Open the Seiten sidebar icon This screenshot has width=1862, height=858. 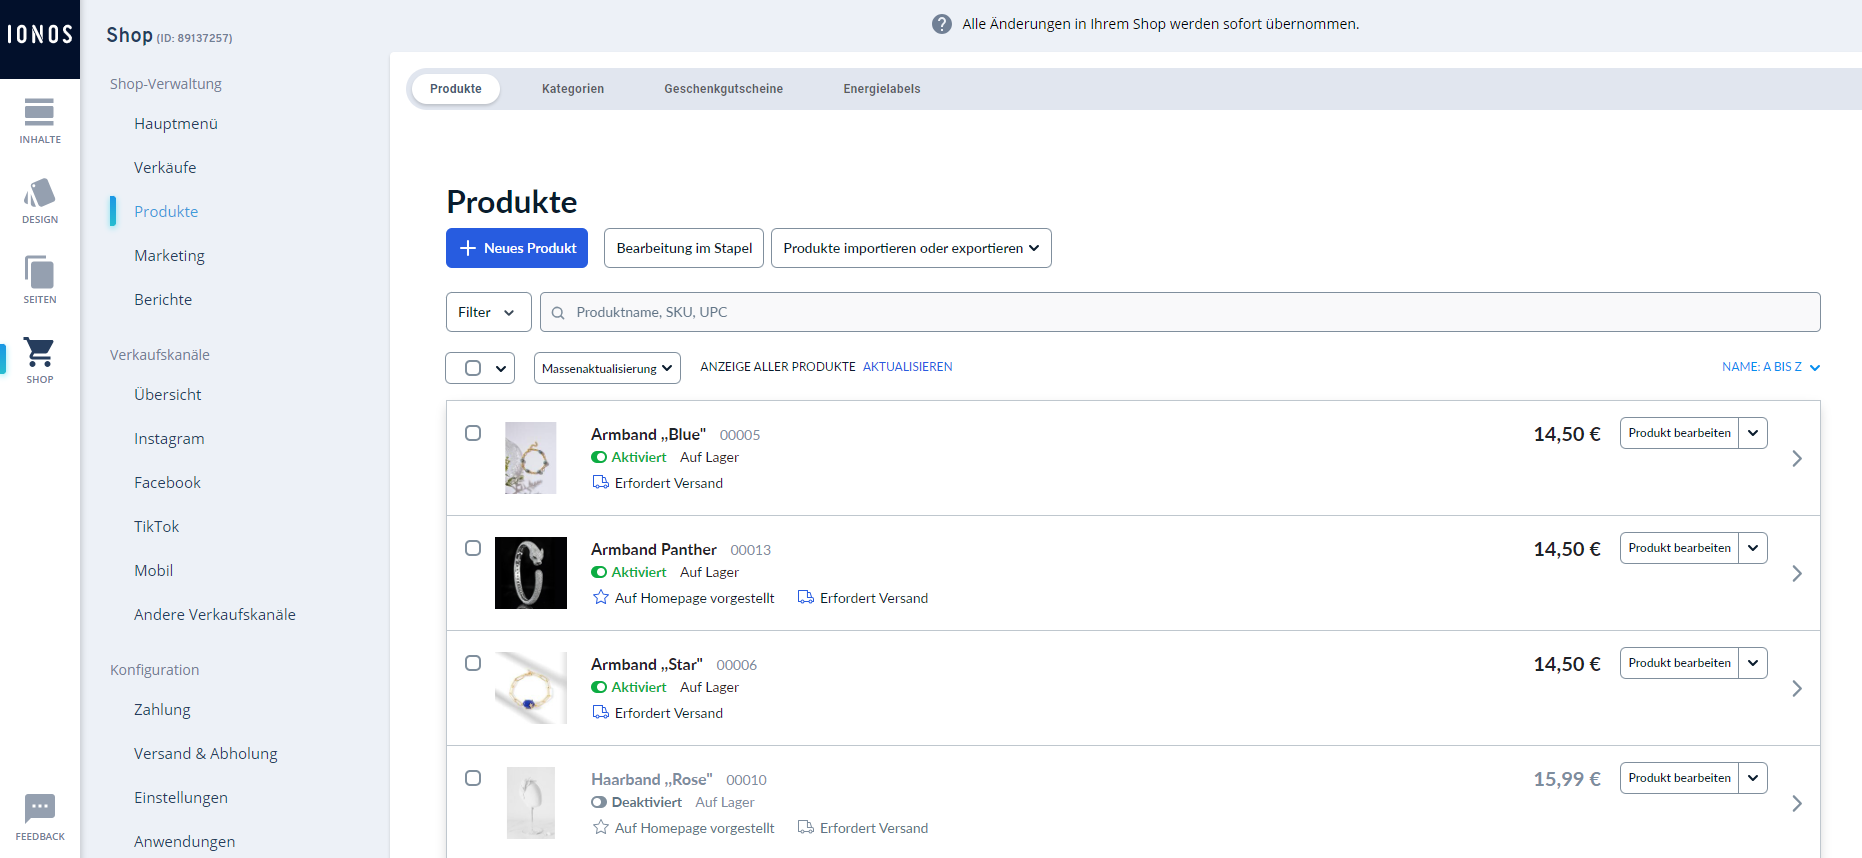click(x=40, y=280)
